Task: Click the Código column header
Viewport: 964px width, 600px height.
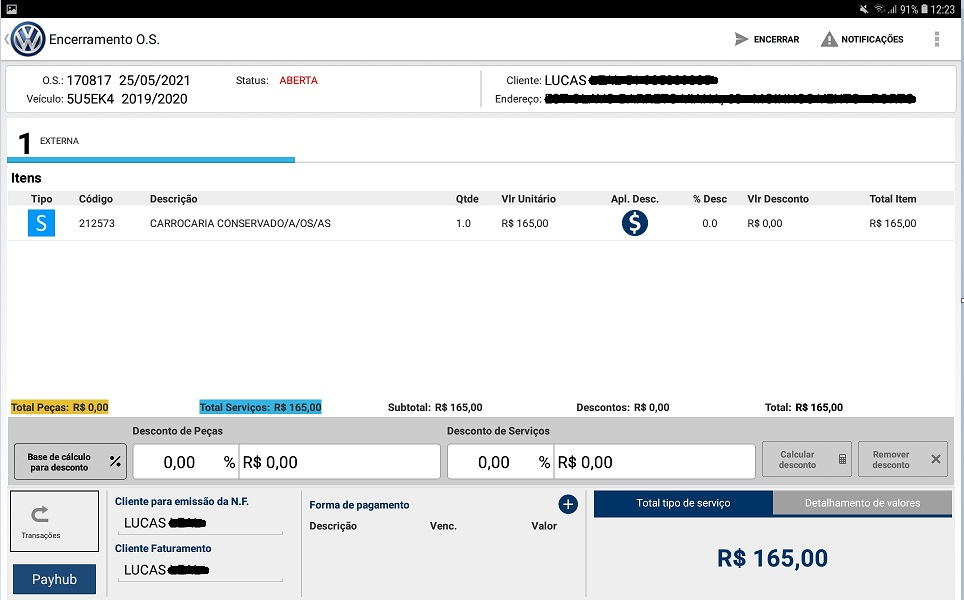Action: click(95, 199)
